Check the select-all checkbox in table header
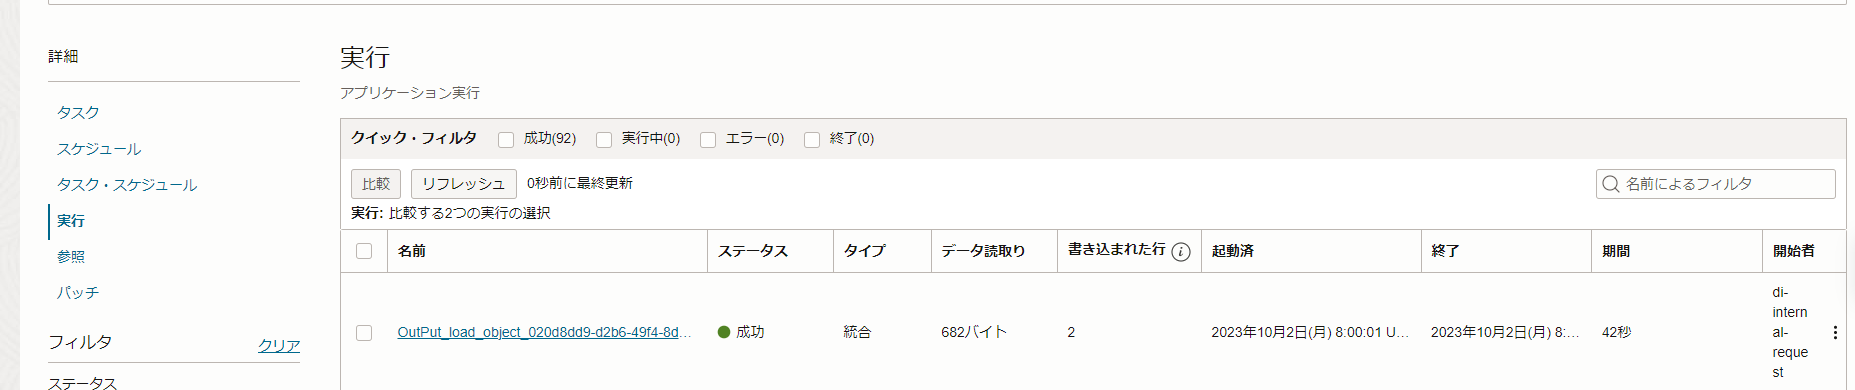Viewport: 1855px width, 390px height. point(364,251)
